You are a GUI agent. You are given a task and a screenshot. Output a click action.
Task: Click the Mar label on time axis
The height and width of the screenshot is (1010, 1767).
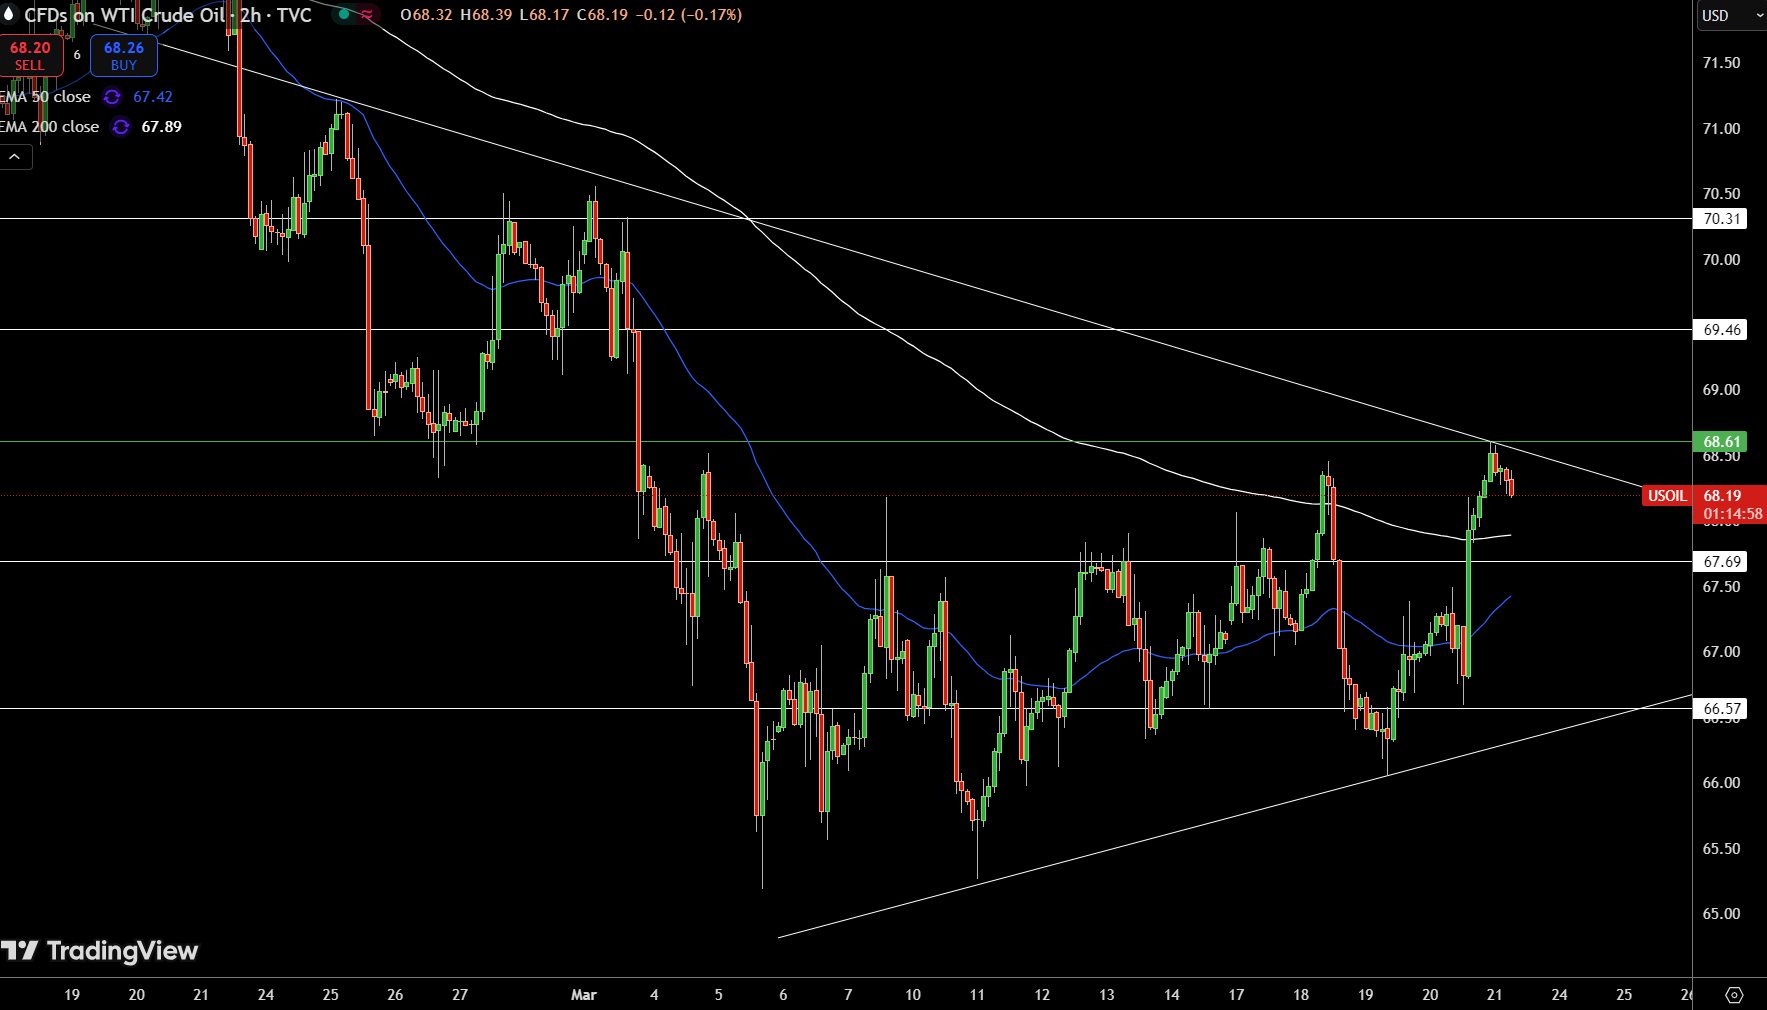pyautogui.click(x=584, y=995)
